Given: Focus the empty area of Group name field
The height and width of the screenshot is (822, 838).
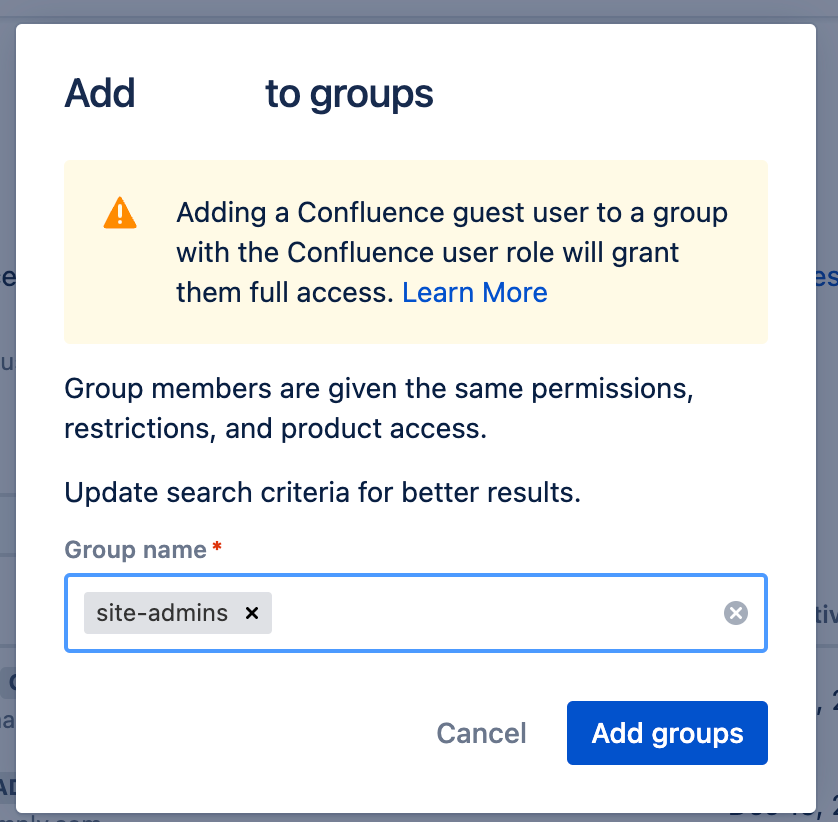Looking at the screenshot, I should point(492,612).
